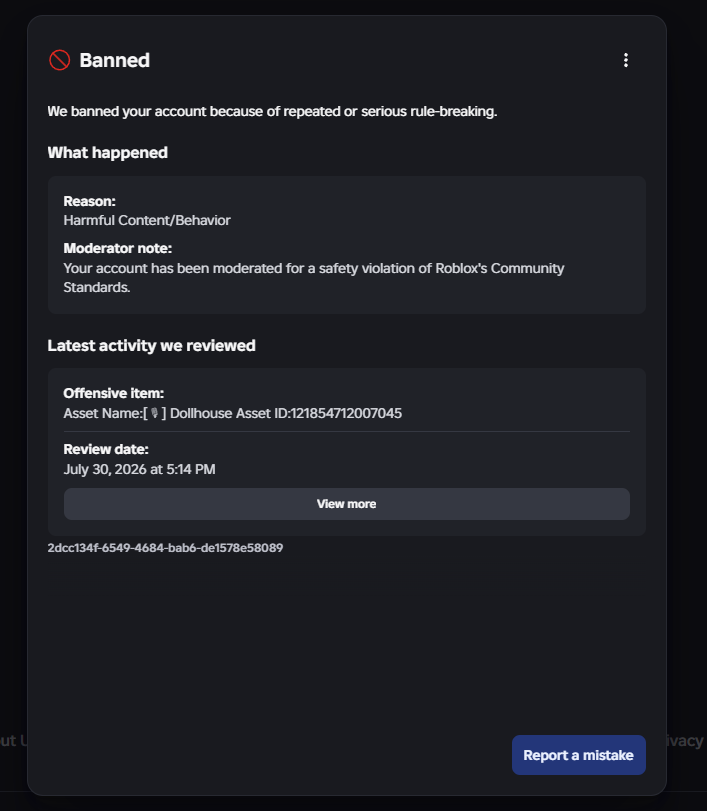Click the Reason: label
The height and width of the screenshot is (811, 707).
point(89,201)
